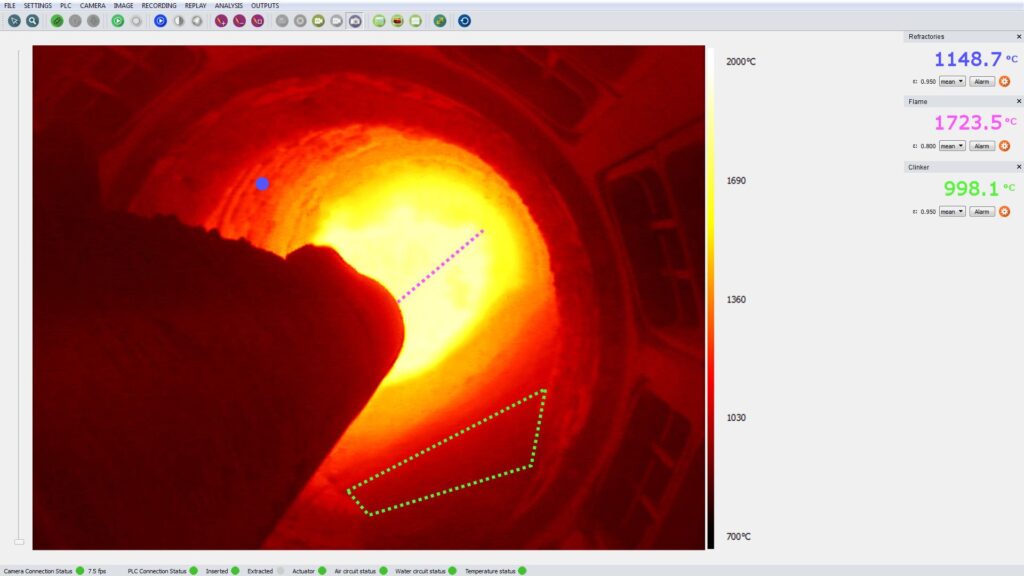Viewport: 1024px width, 576px height.
Task: Click the half-filled contrast circle icon
Action: click(178, 21)
